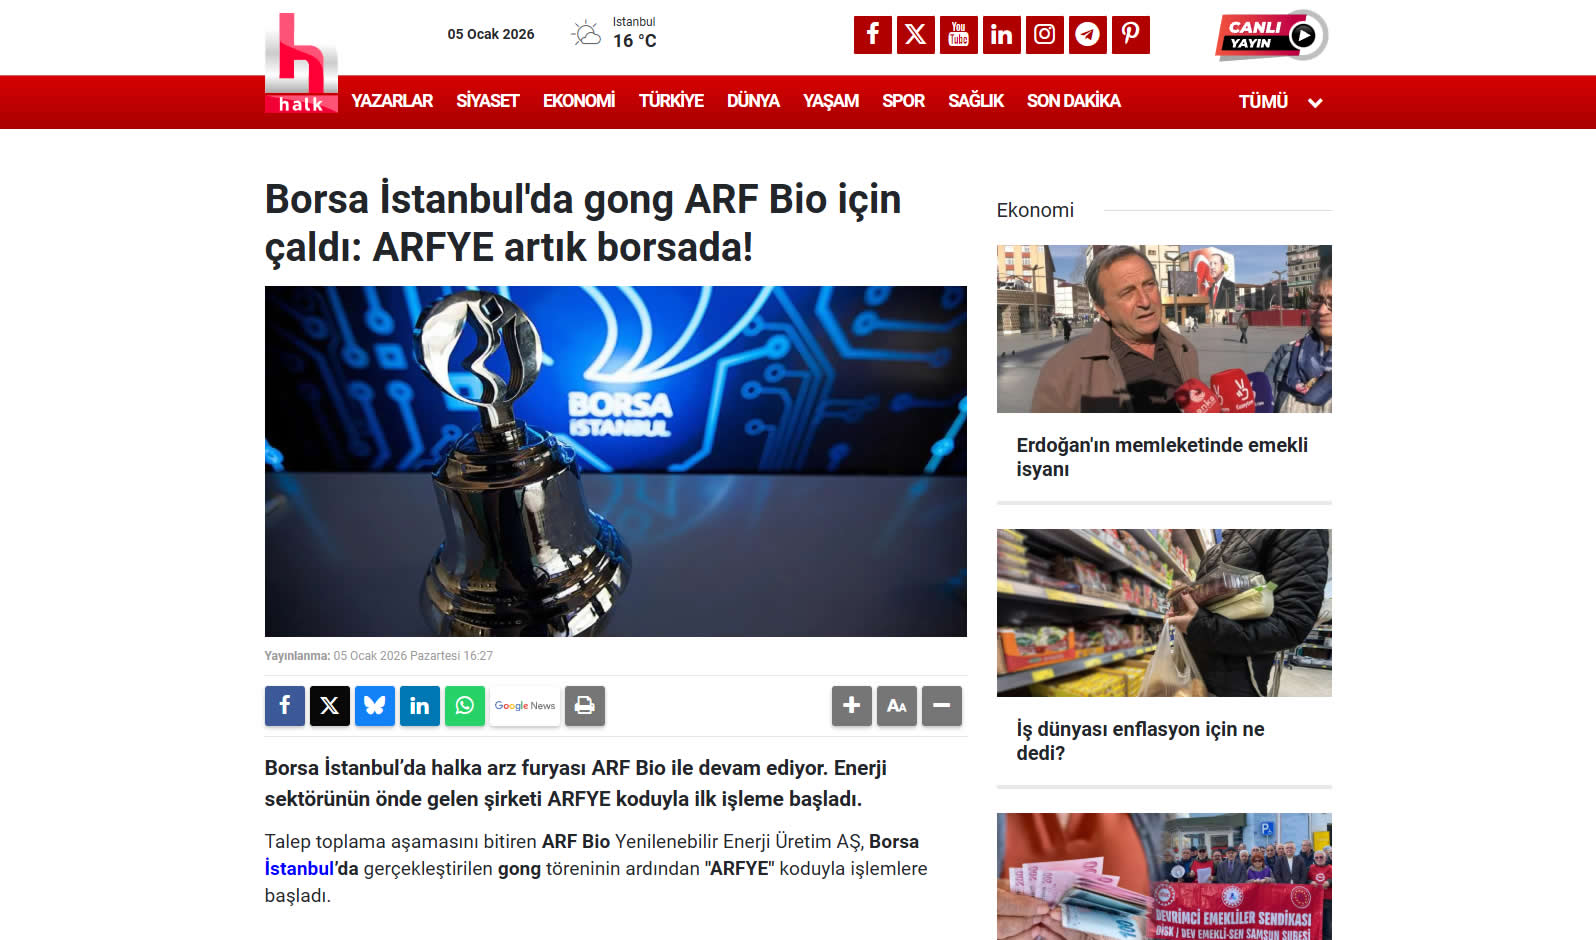Watch the Canlı Yayın live stream
The width and height of the screenshot is (1596, 940).
(1271, 36)
